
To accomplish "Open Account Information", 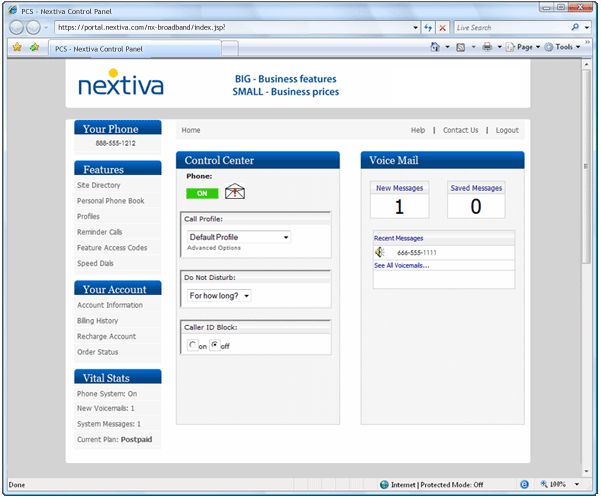I will point(110,305).
